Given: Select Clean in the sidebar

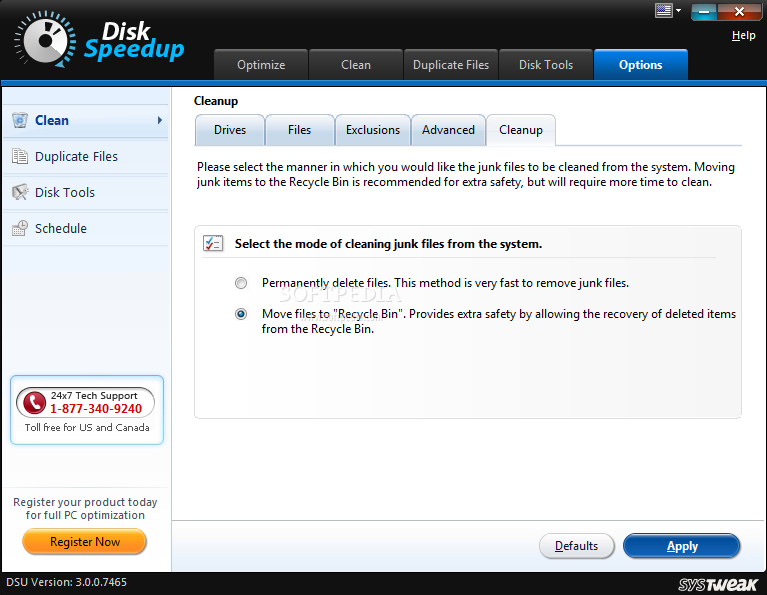Looking at the screenshot, I should click(x=86, y=120).
